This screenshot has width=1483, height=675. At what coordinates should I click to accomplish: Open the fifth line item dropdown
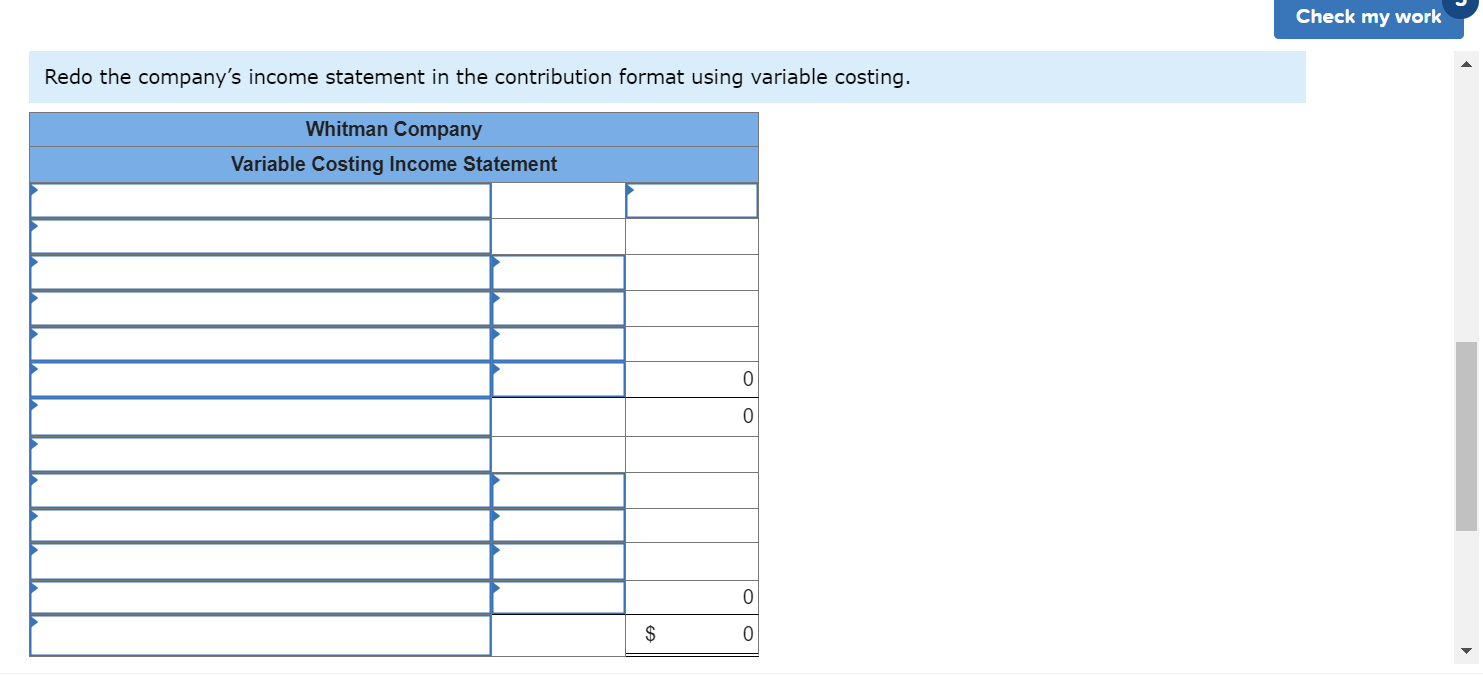[x=260, y=343]
